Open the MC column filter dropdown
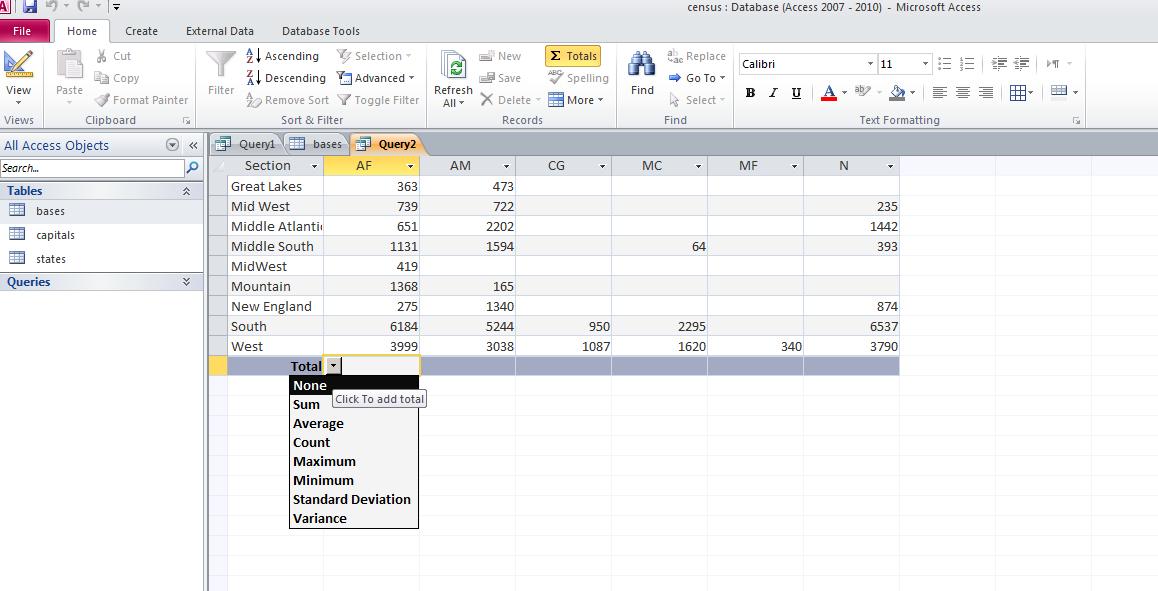The image size is (1158, 591). point(698,166)
